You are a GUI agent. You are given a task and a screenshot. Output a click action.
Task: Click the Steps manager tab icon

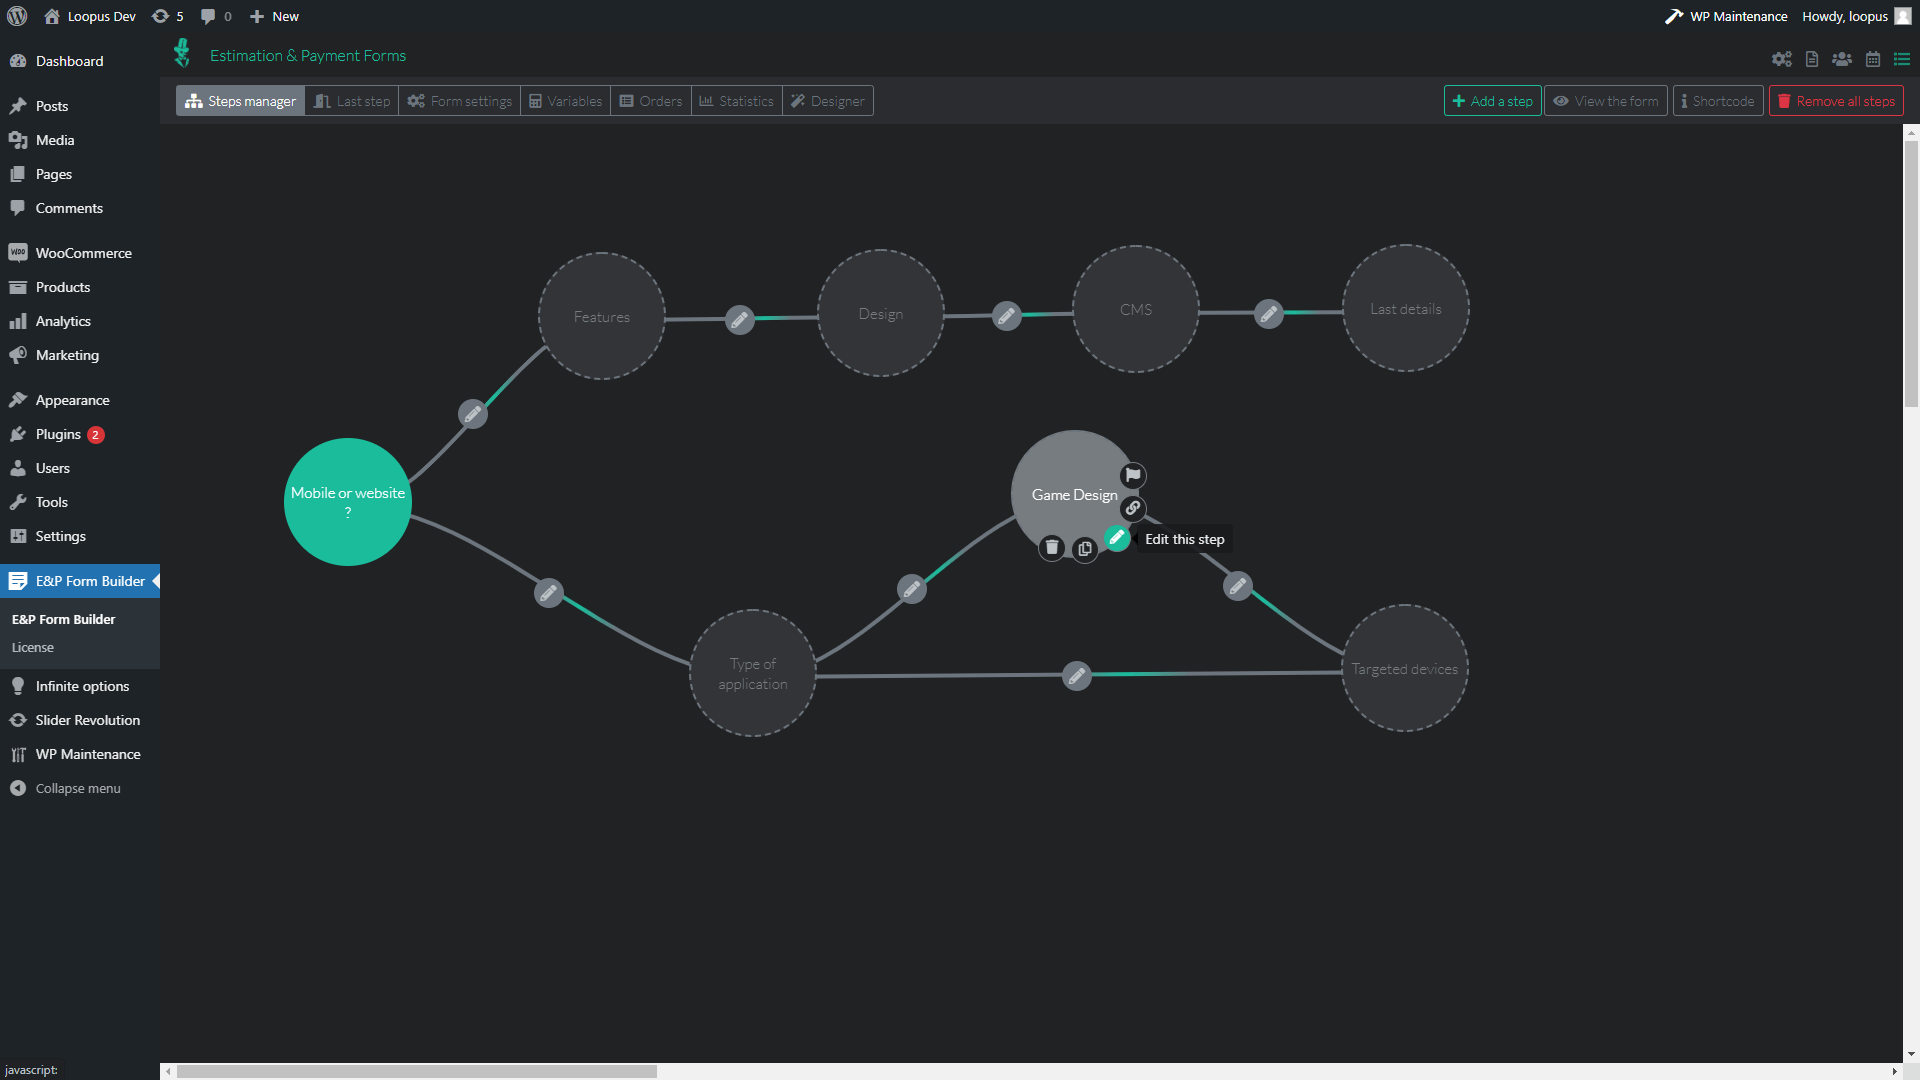click(194, 100)
